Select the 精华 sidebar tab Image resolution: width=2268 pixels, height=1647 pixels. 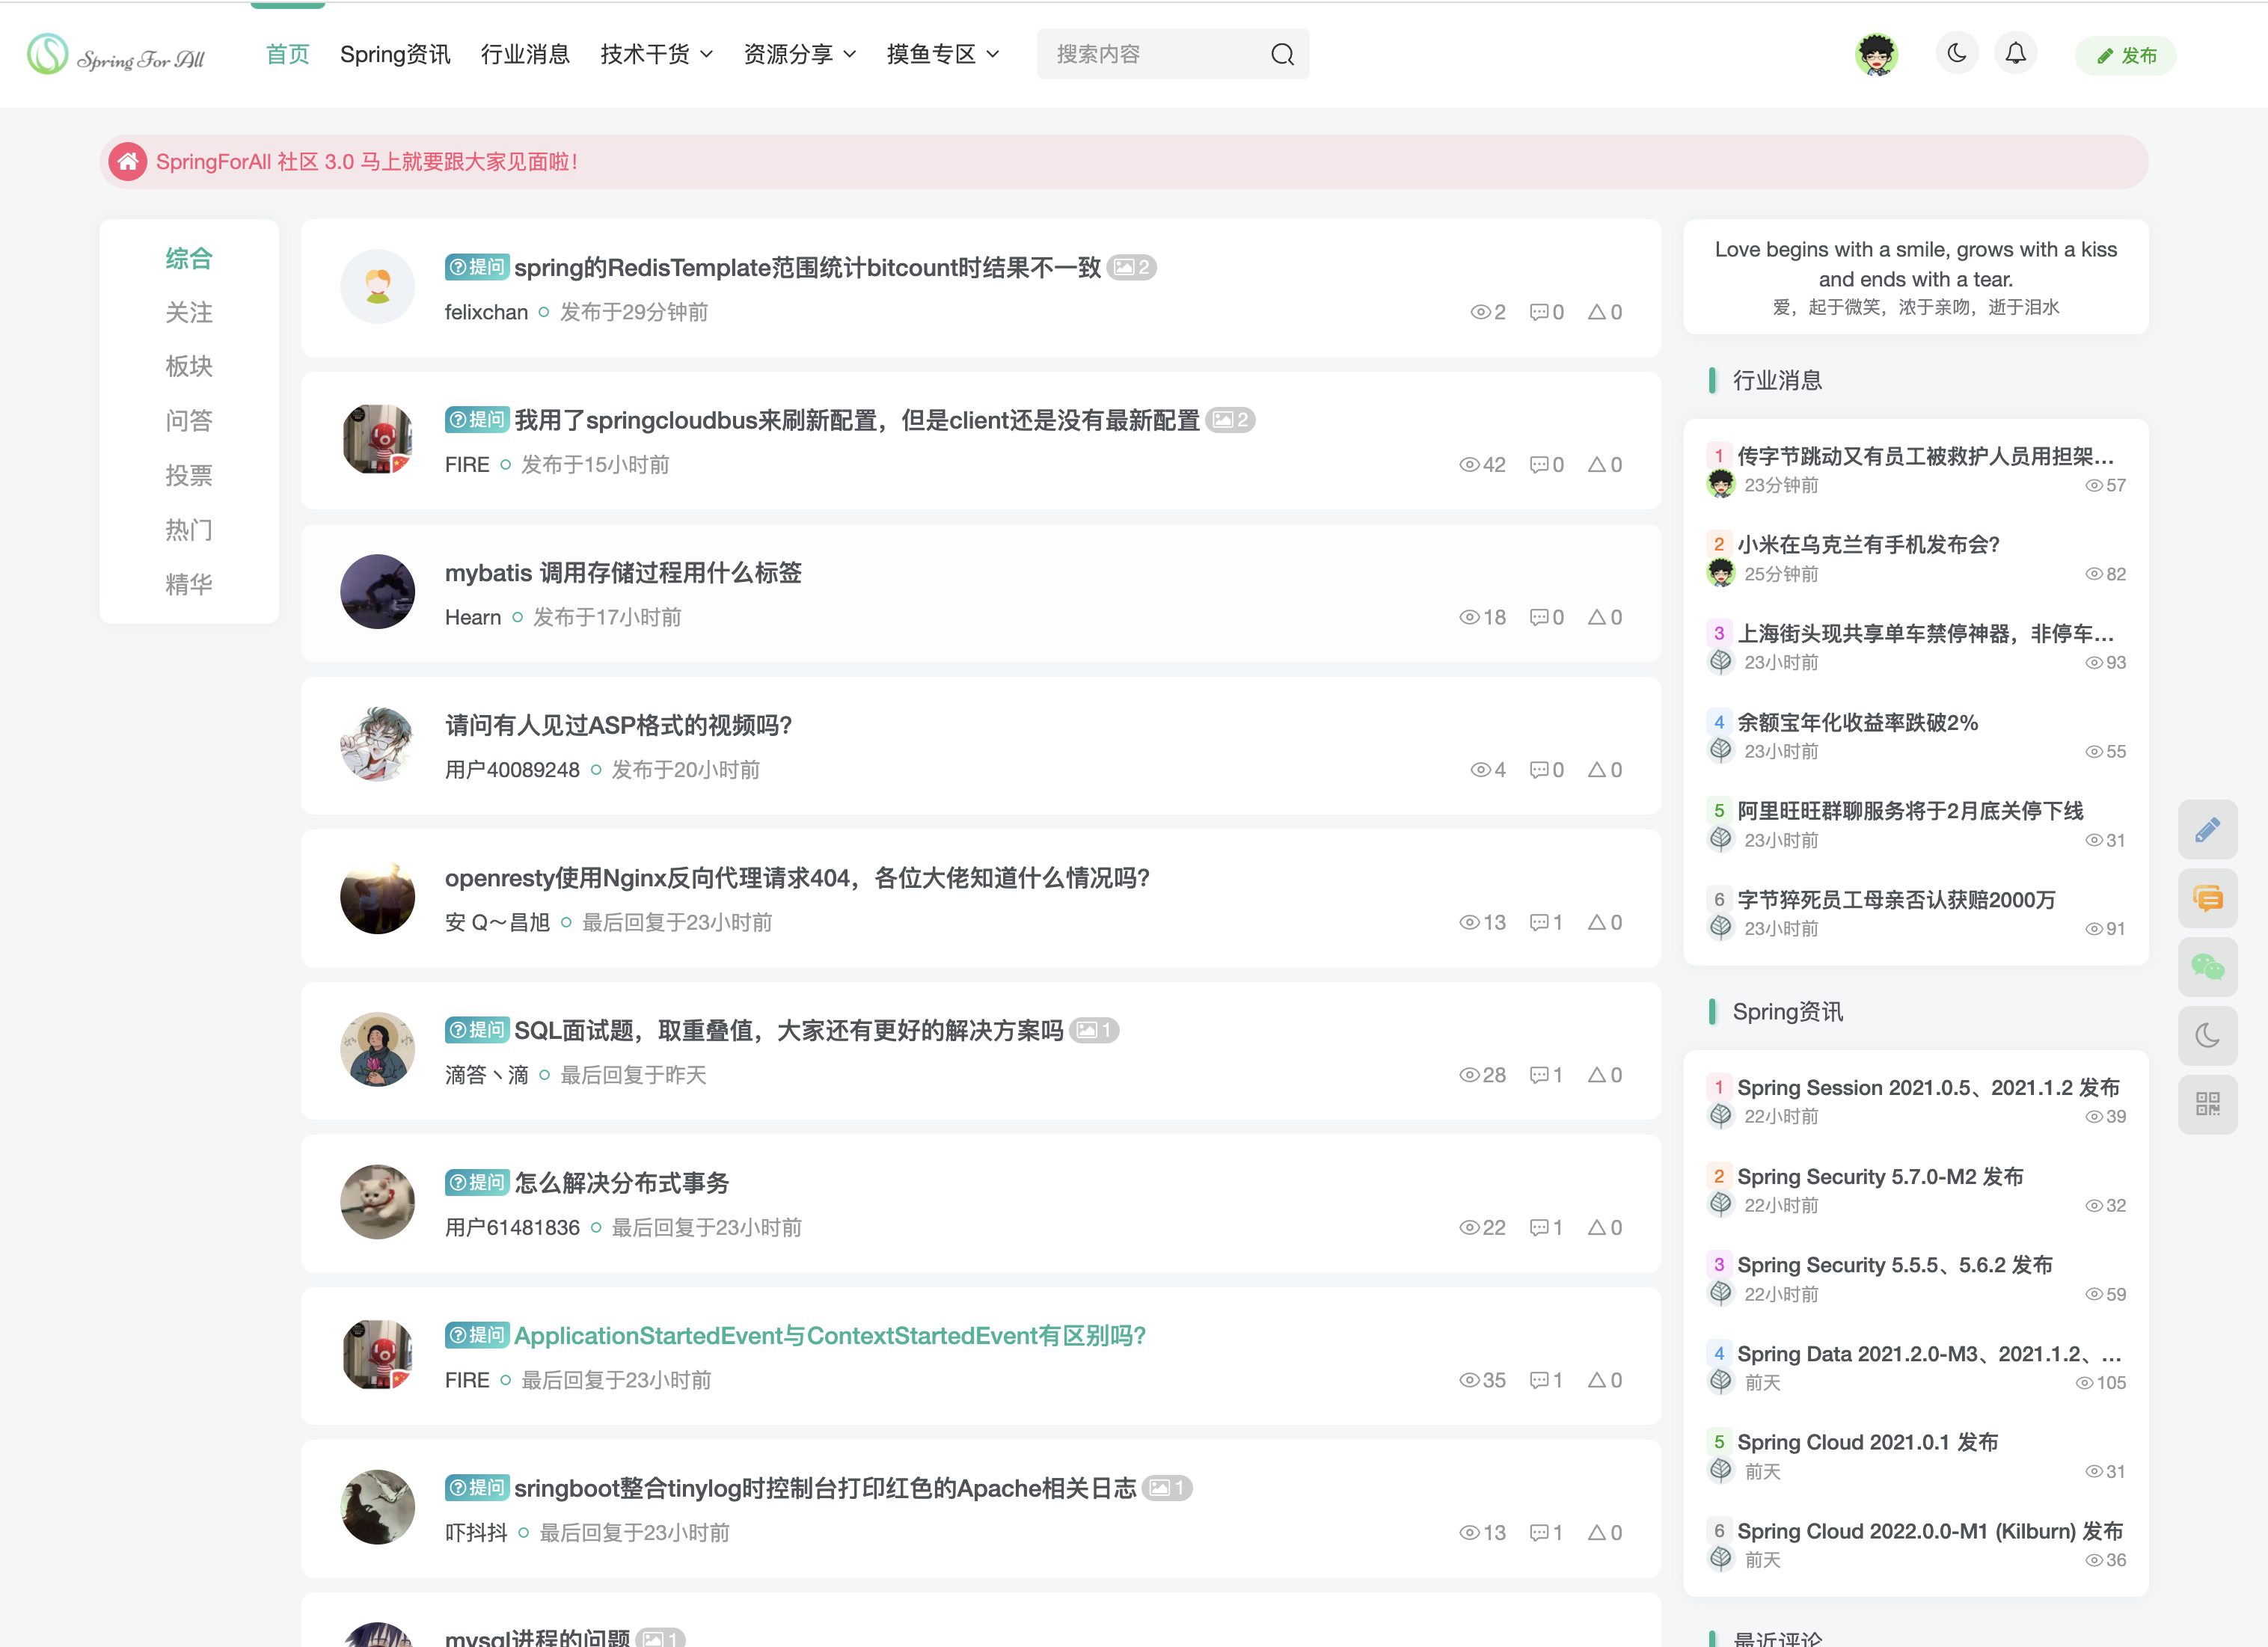[x=189, y=584]
